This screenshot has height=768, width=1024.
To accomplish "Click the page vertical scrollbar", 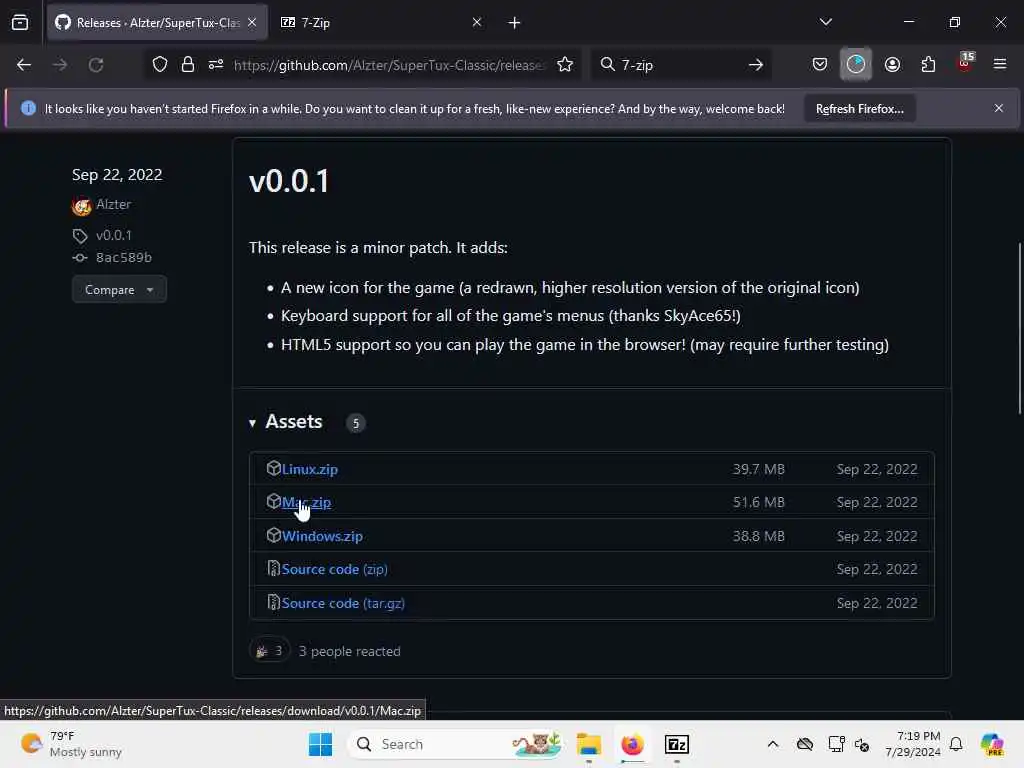I will (x=1019, y=328).
